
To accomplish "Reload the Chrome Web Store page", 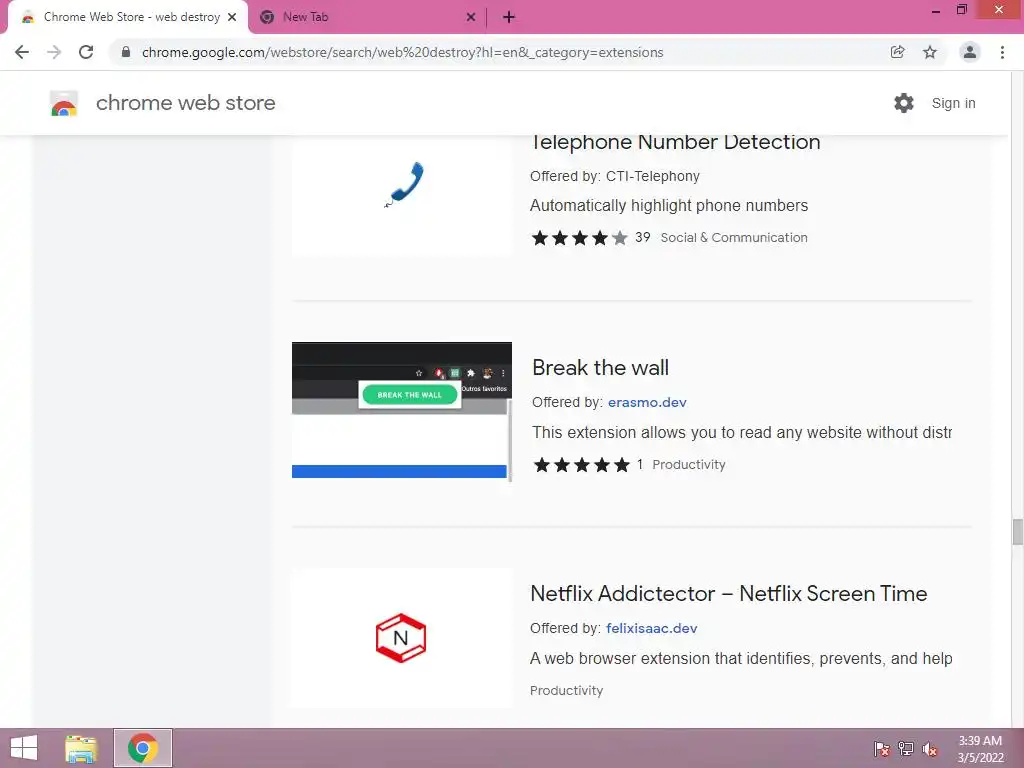I will pyautogui.click(x=86, y=52).
